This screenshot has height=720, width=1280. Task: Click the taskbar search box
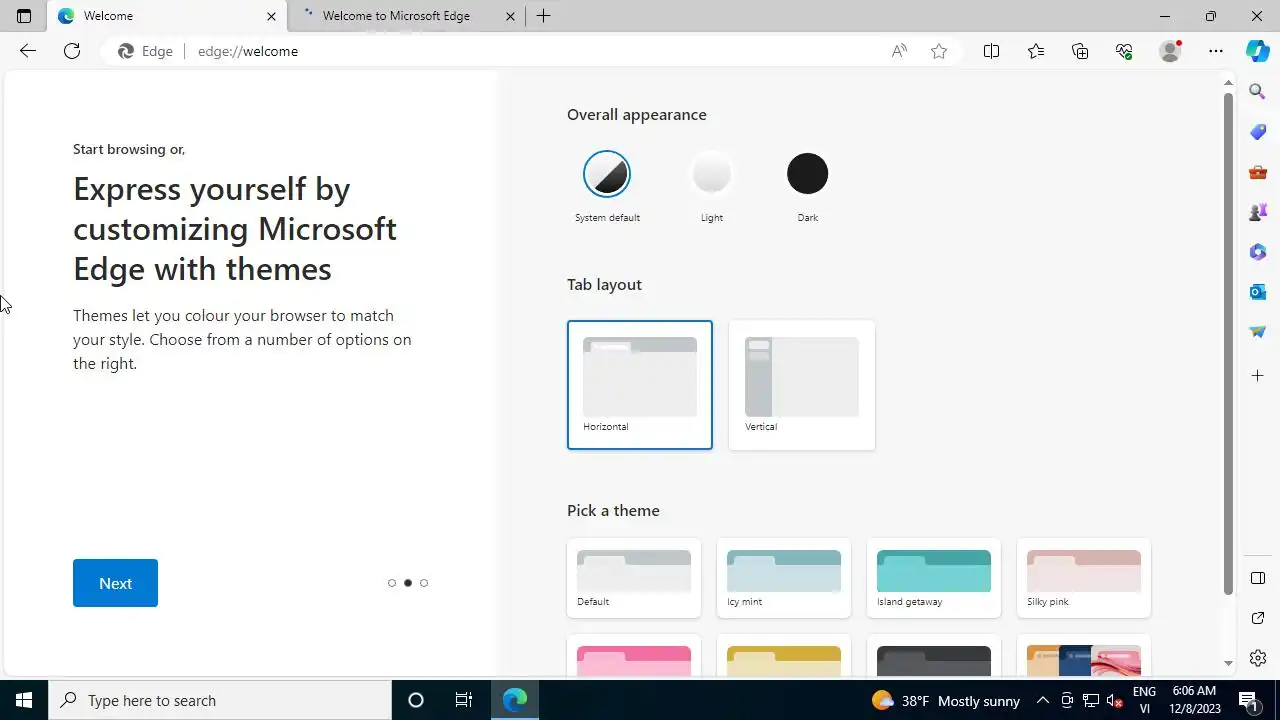coord(220,700)
